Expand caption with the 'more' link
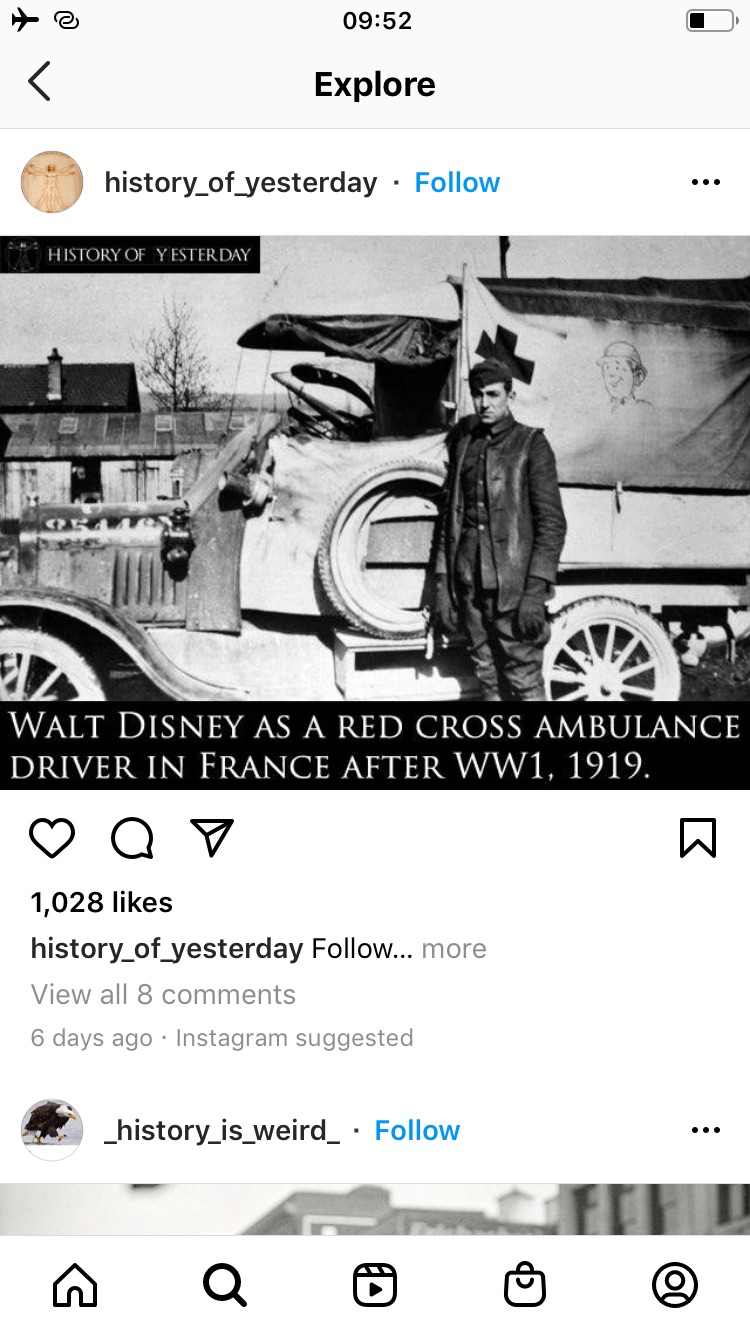This screenshot has width=750, height=1334. 454,948
